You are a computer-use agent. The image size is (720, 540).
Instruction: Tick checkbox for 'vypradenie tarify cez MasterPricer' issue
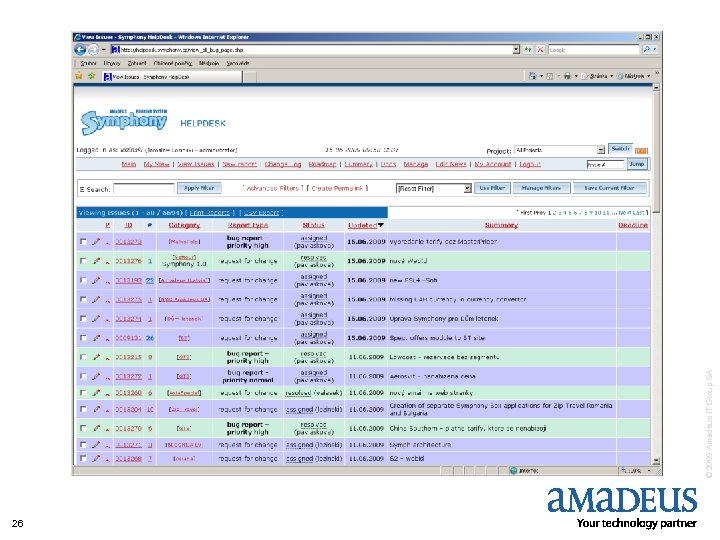pyautogui.click(x=83, y=242)
